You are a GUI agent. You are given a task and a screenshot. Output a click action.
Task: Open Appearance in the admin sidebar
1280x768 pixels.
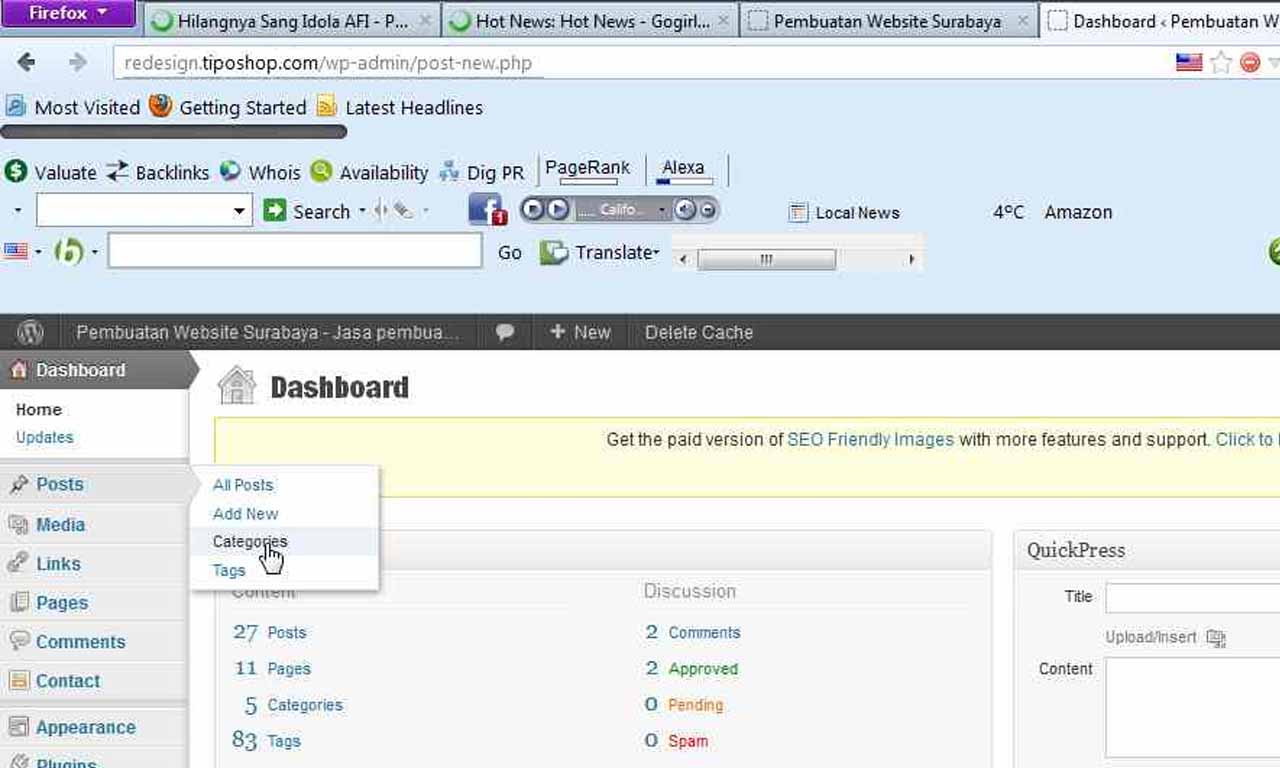[x=85, y=728]
